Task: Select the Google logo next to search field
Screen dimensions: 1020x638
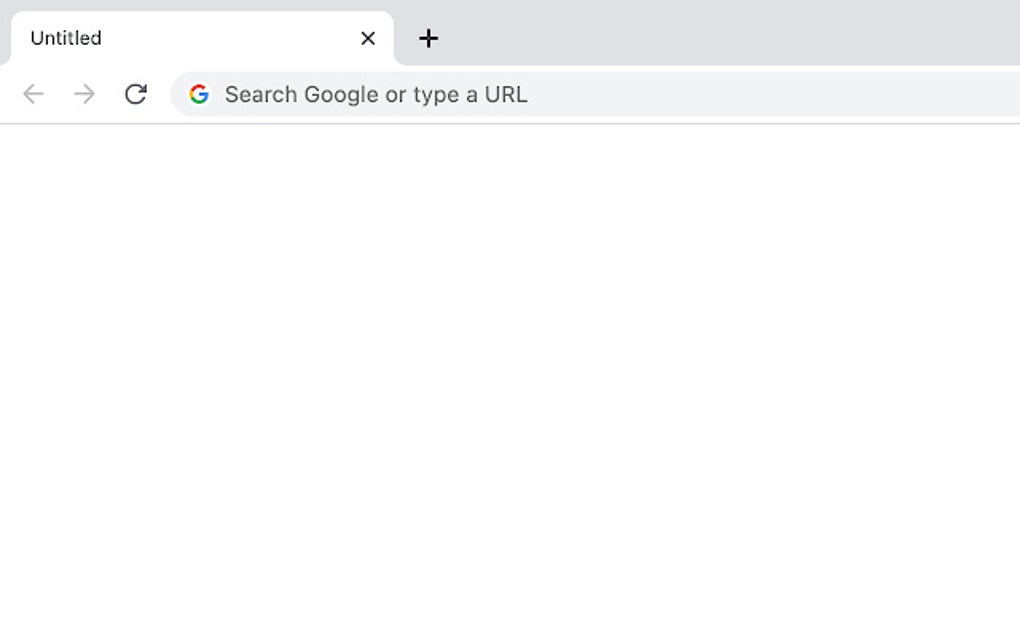Action: [x=200, y=94]
